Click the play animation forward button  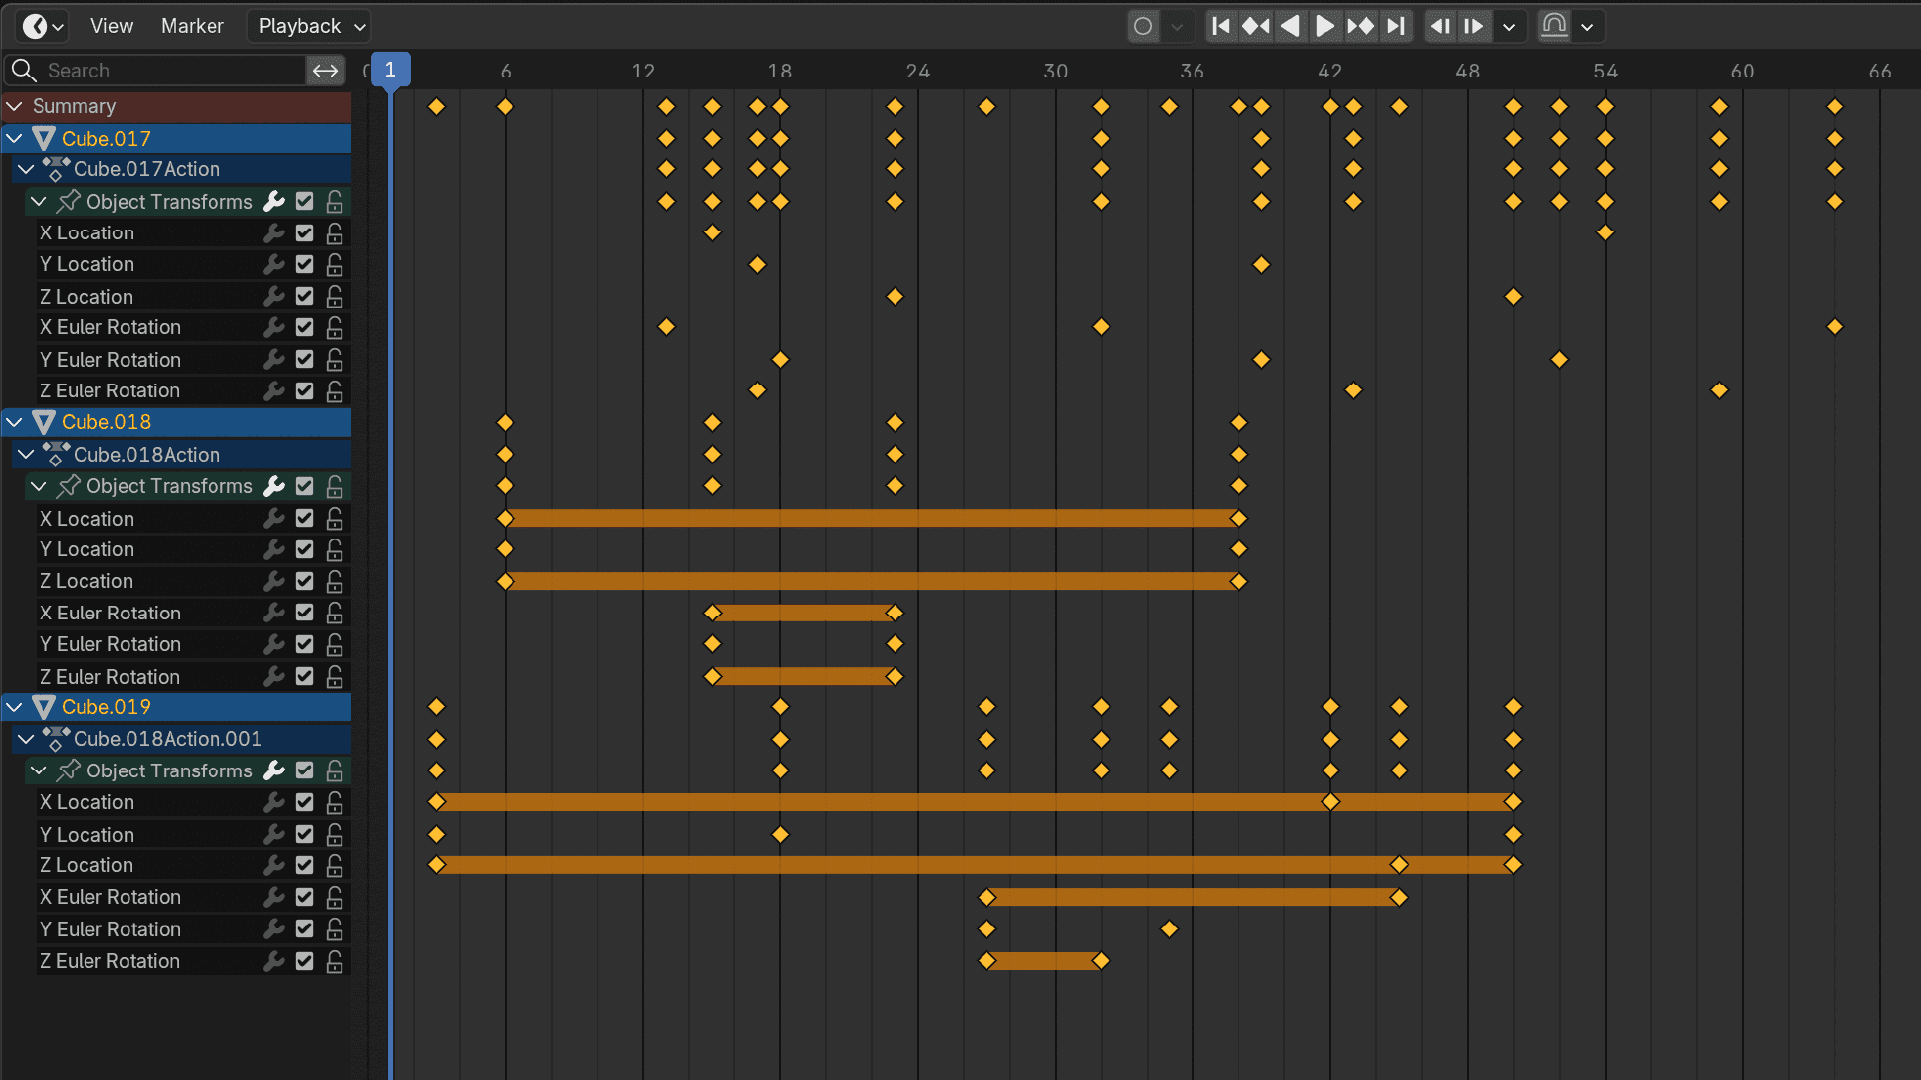point(1324,26)
